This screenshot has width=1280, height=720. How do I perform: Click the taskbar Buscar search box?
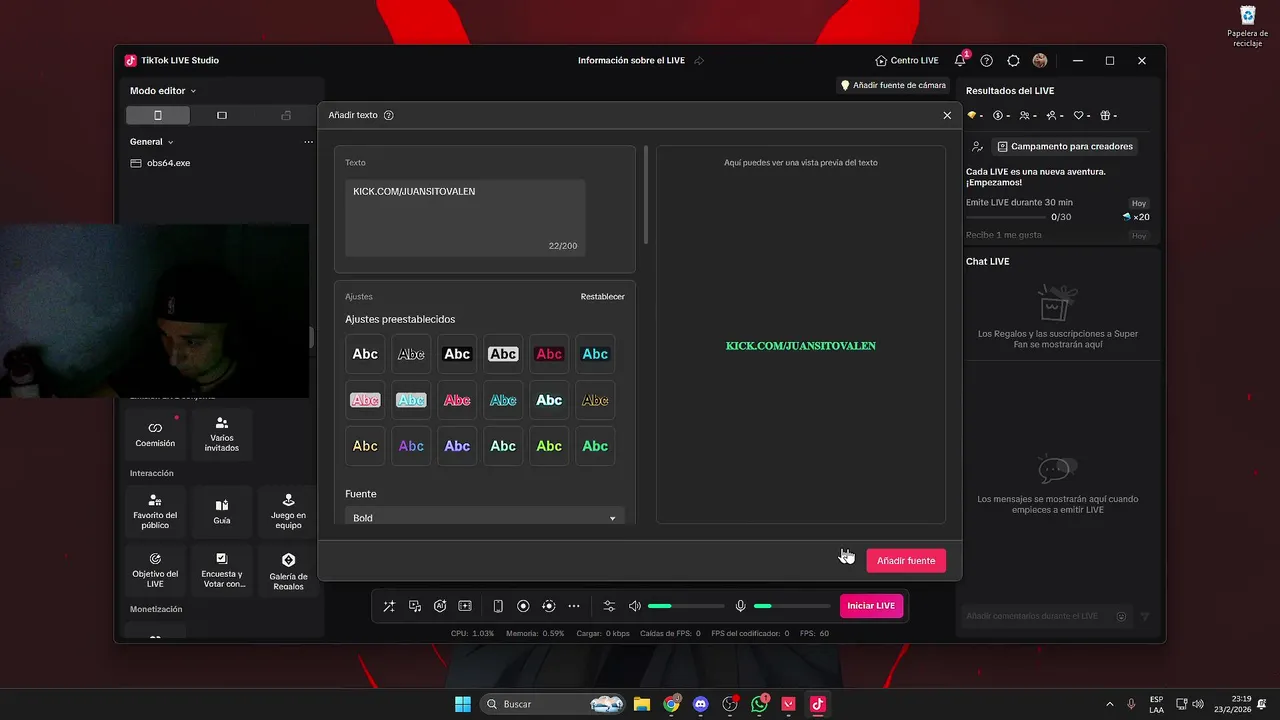(x=554, y=704)
